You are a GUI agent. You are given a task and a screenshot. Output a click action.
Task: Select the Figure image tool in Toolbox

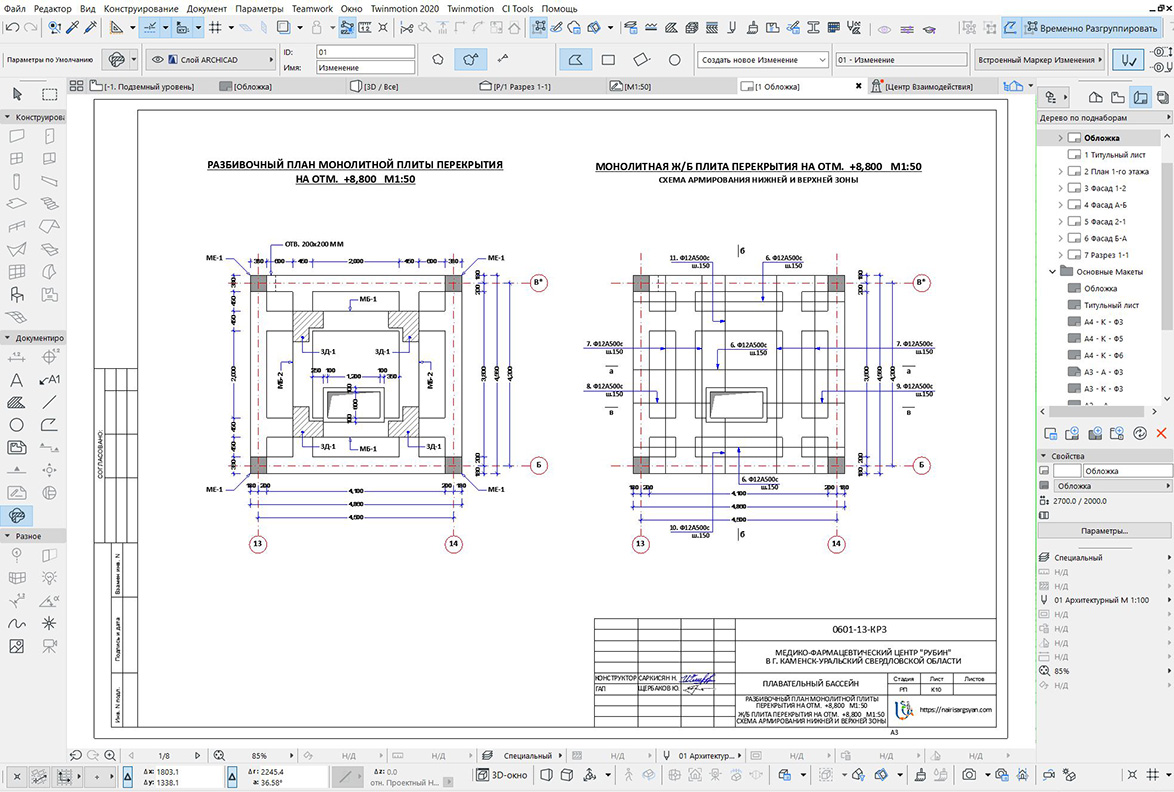click(16, 645)
